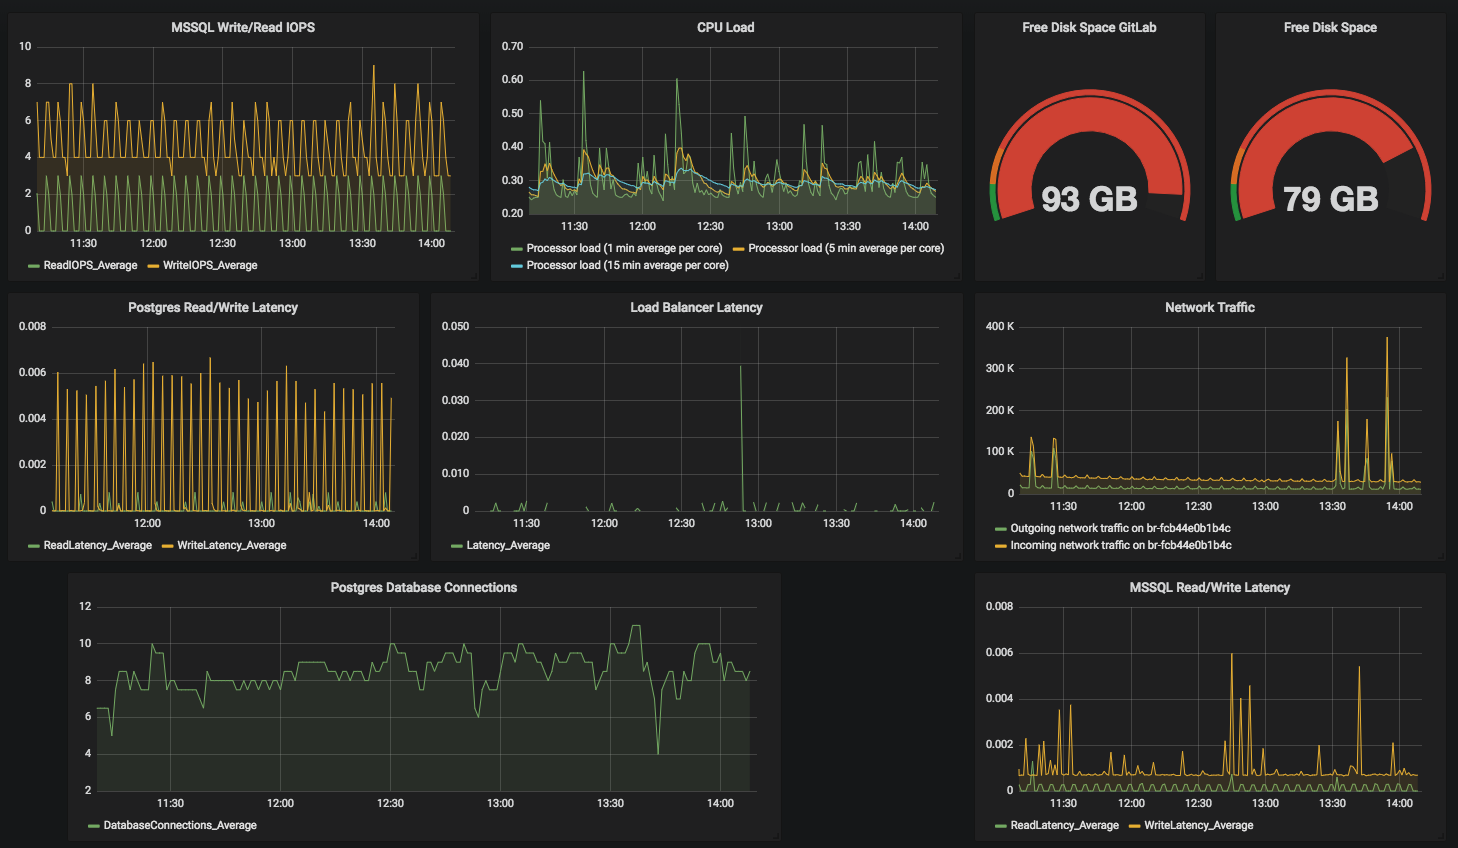Show only Processor load 15 min average series
This screenshot has width=1458, height=848.
tap(627, 265)
